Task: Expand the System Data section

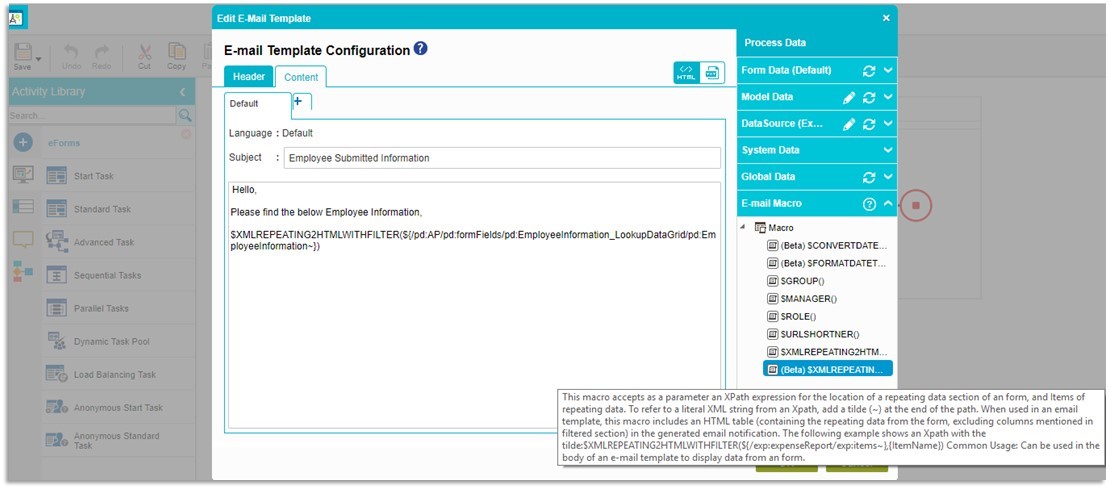Action: [888, 150]
